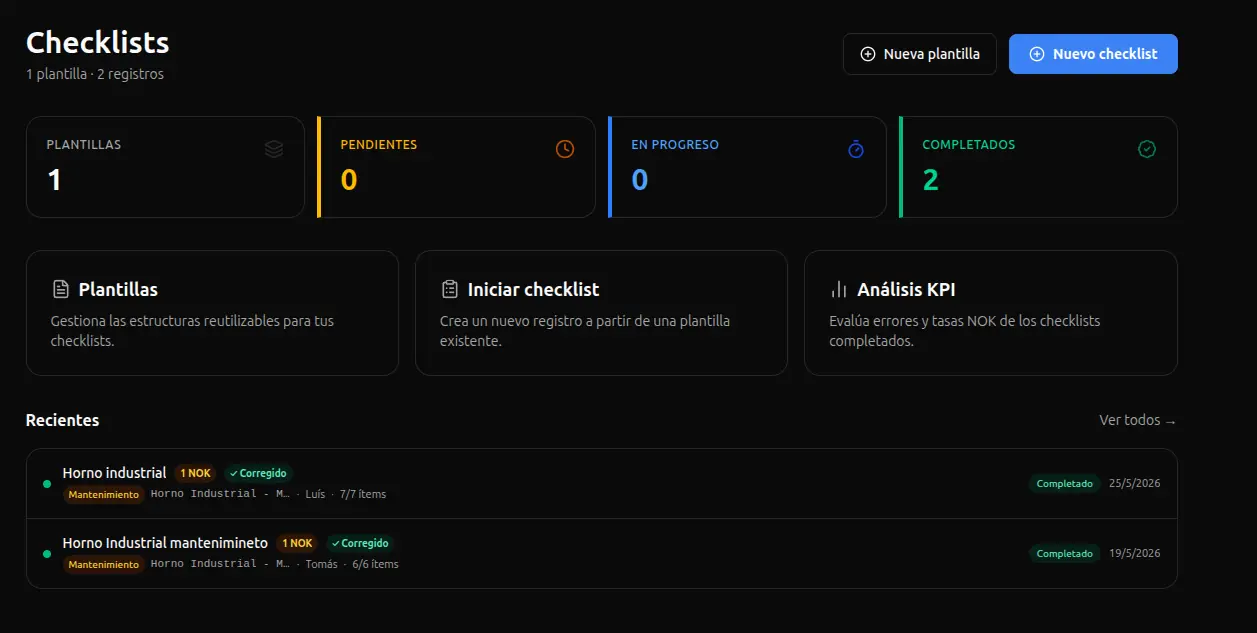1257x633 pixels.
Task: Click the 1 NOK badge on Horno Industrial mantenimineto
Action: pyautogui.click(x=297, y=543)
